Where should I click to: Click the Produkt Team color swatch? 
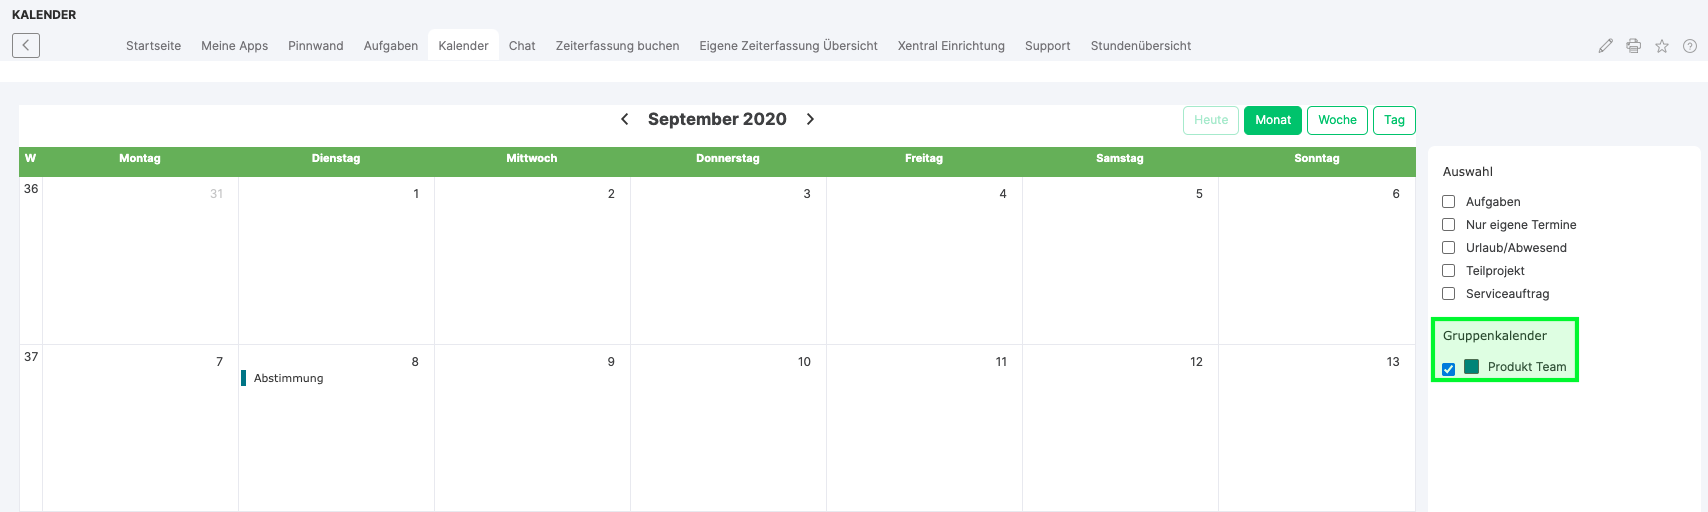pos(1471,367)
